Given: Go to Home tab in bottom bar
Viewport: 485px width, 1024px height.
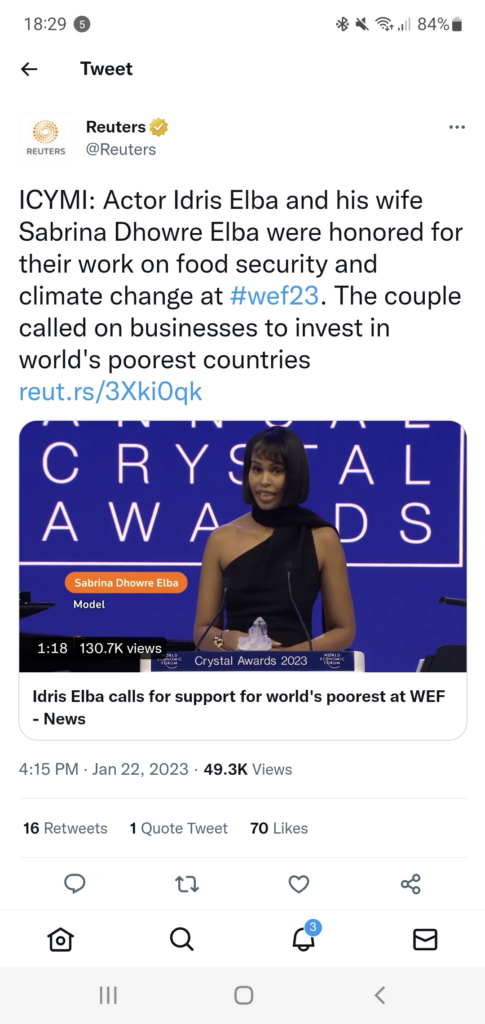Looking at the screenshot, I should [x=61, y=939].
